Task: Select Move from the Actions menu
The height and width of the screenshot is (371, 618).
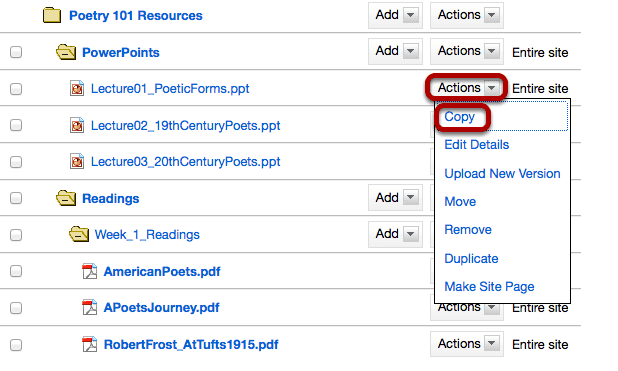Action: coord(460,201)
